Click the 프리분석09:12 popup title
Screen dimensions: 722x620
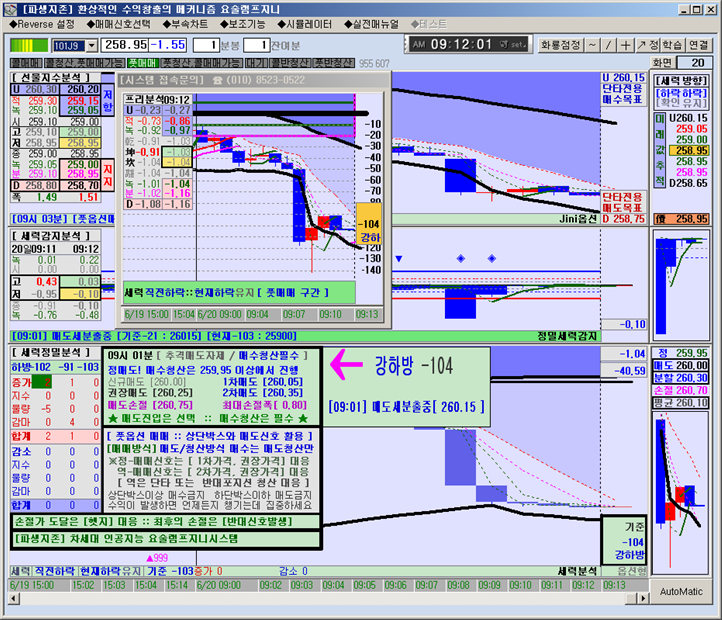pos(157,99)
